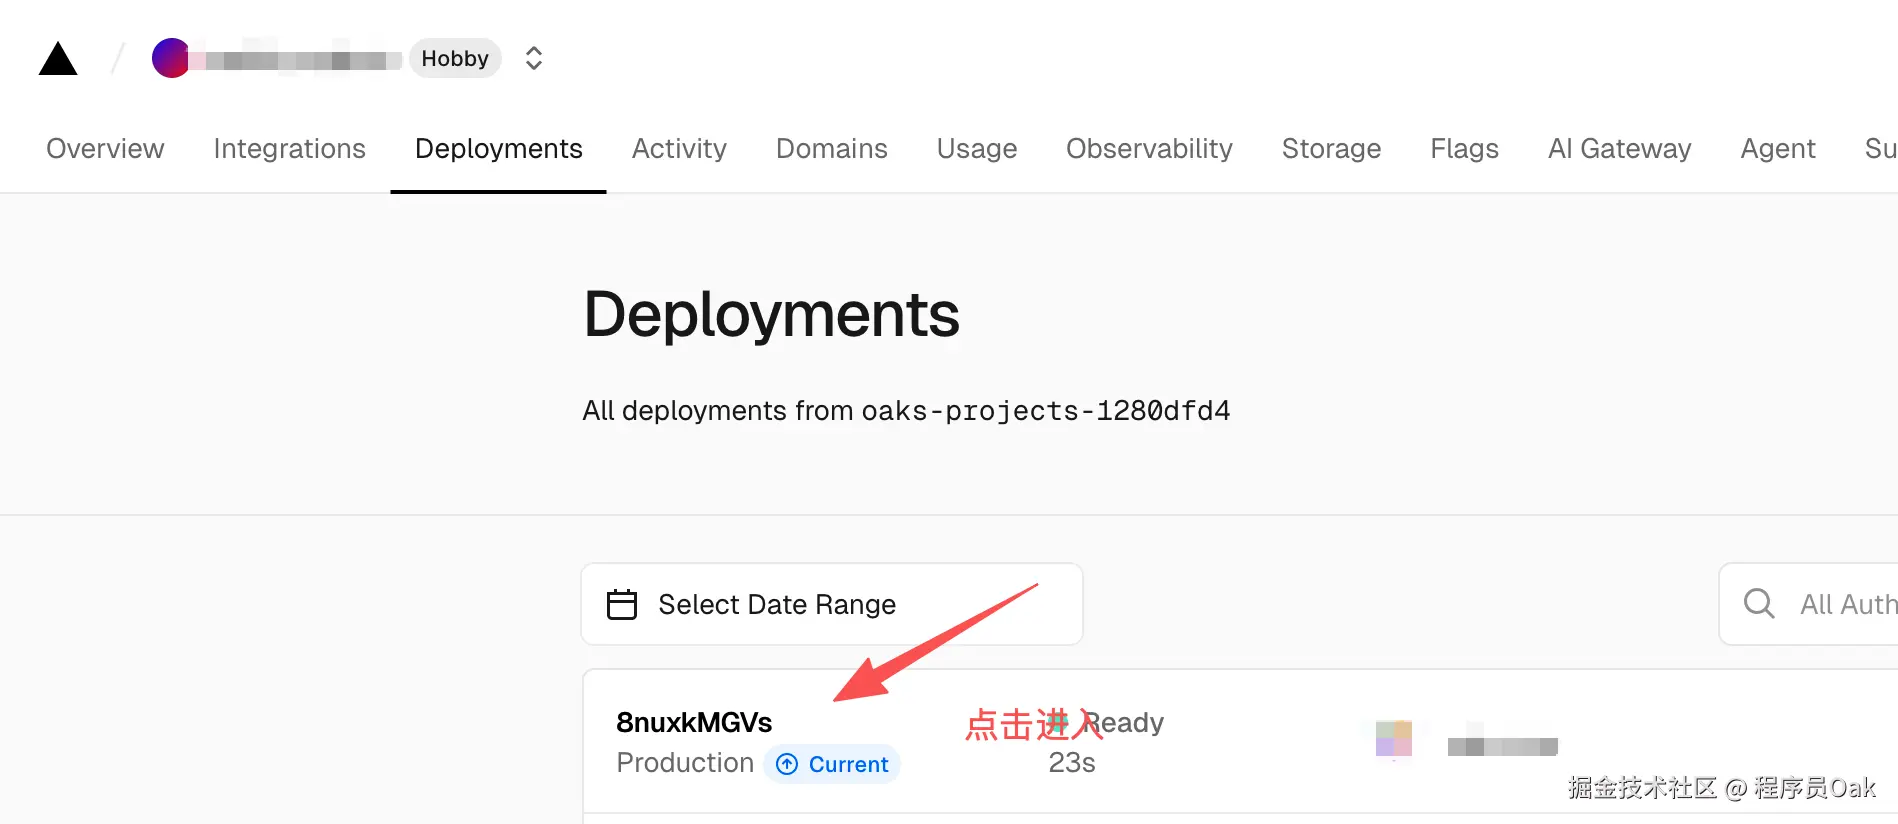Click the Ready status text
Viewport: 1898px width, 824px height.
(1123, 722)
